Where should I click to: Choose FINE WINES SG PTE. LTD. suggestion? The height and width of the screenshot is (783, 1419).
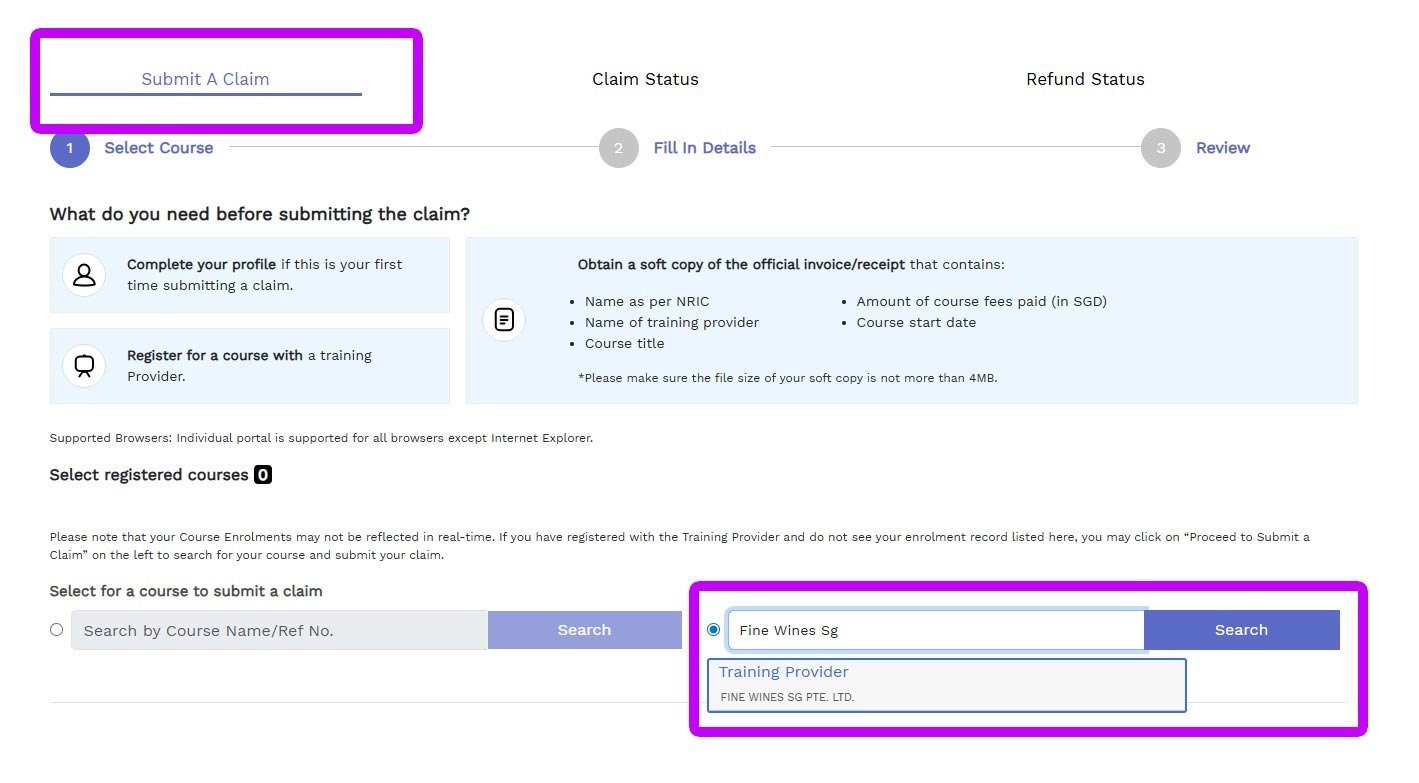pos(788,697)
